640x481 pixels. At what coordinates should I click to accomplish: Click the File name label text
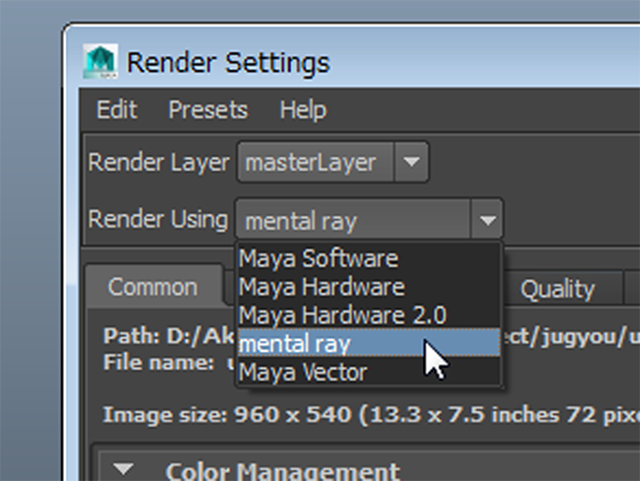coord(158,362)
